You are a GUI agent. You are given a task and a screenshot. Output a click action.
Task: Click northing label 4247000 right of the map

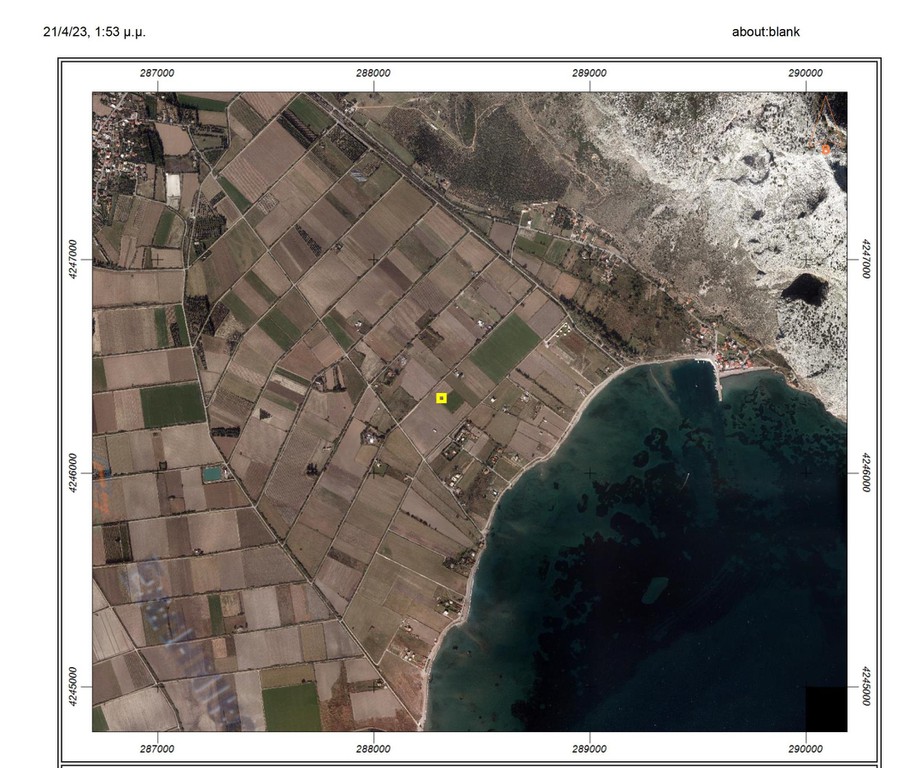click(x=866, y=259)
